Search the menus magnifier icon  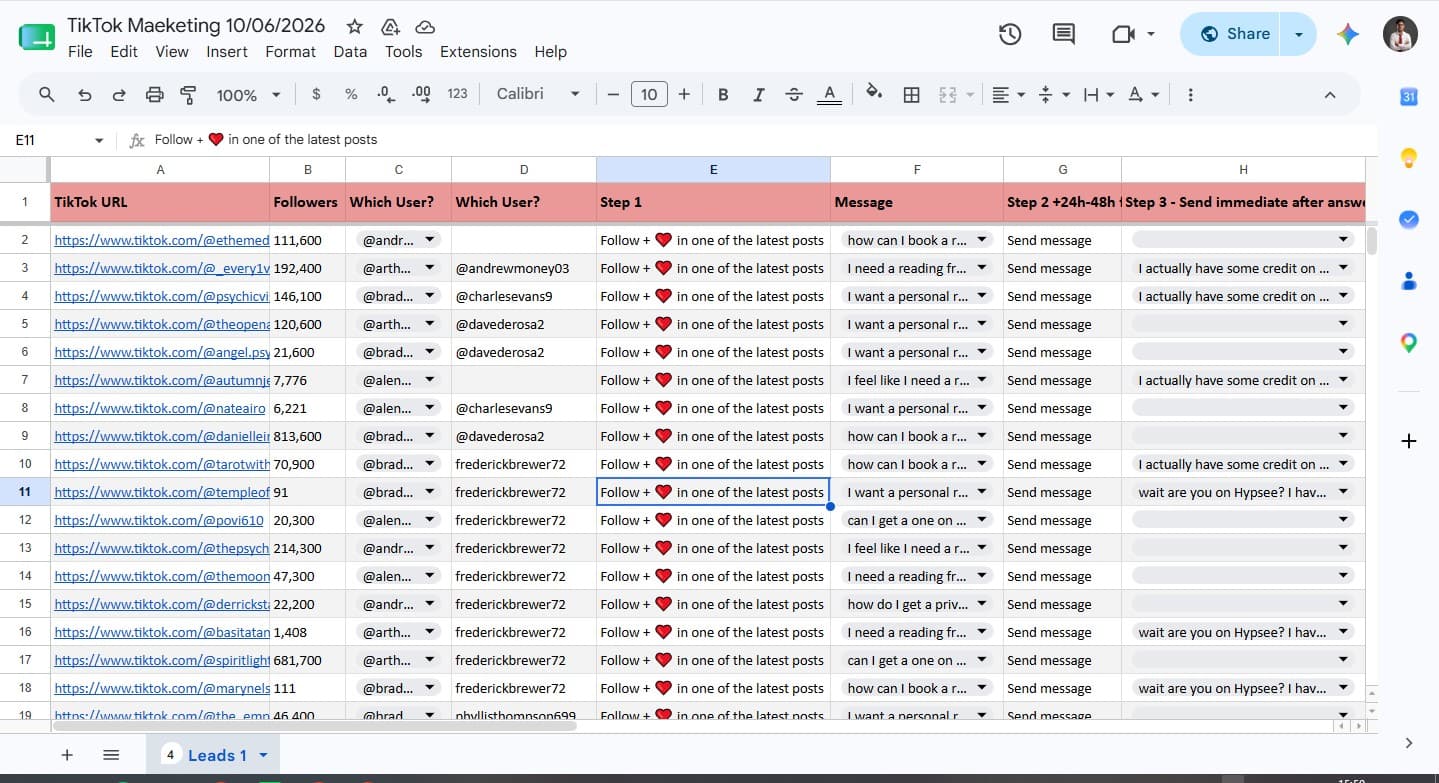47,94
